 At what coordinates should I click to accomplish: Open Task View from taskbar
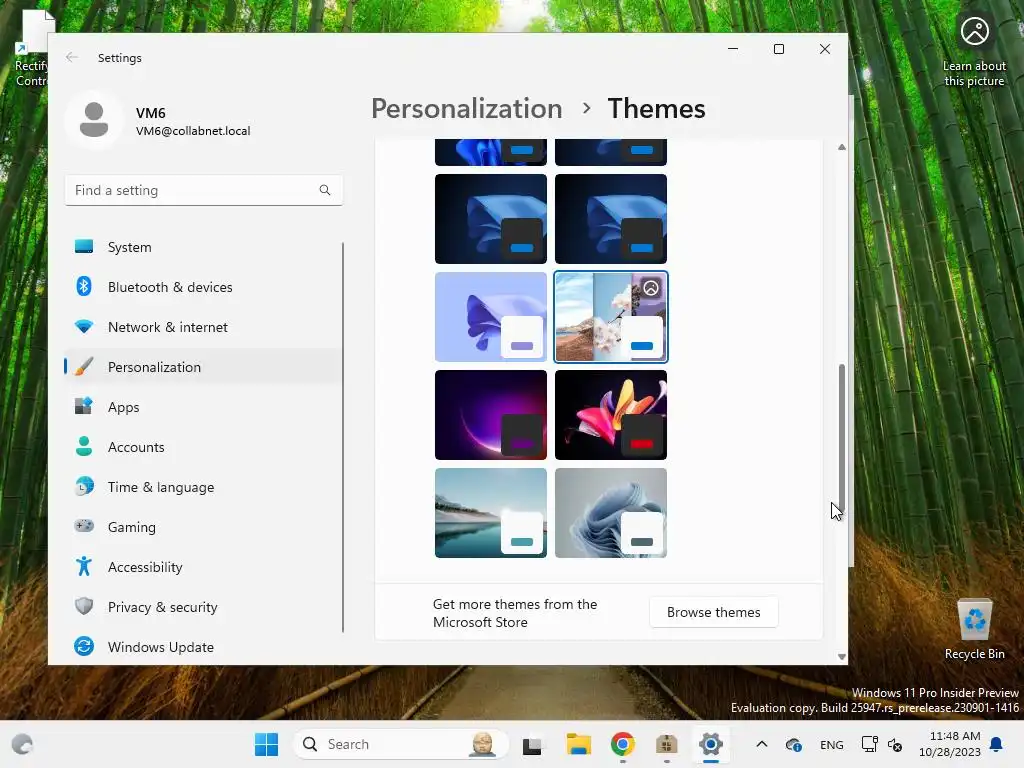click(532, 744)
